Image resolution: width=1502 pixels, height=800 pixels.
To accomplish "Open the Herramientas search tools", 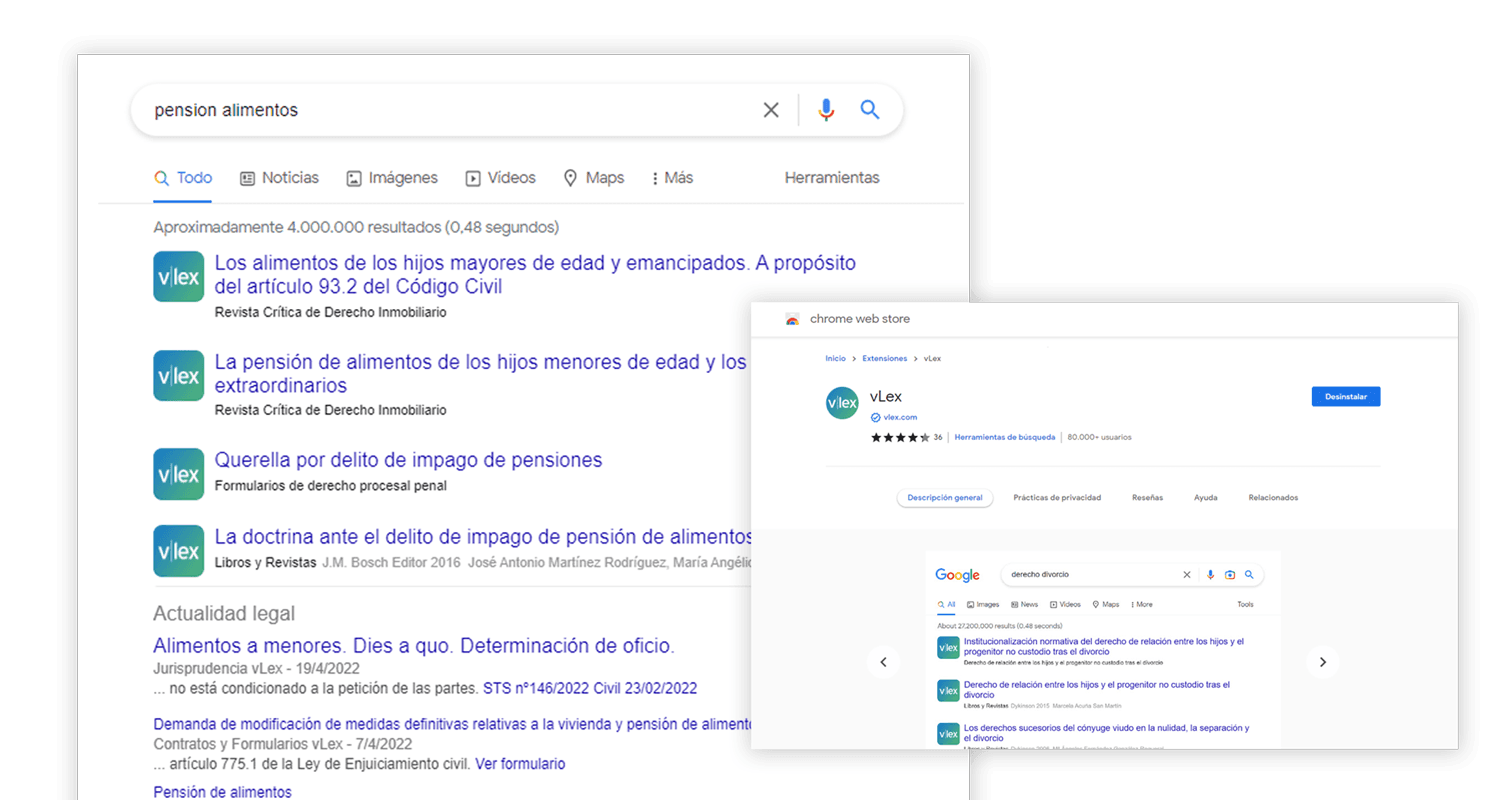I will tap(832, 178).
